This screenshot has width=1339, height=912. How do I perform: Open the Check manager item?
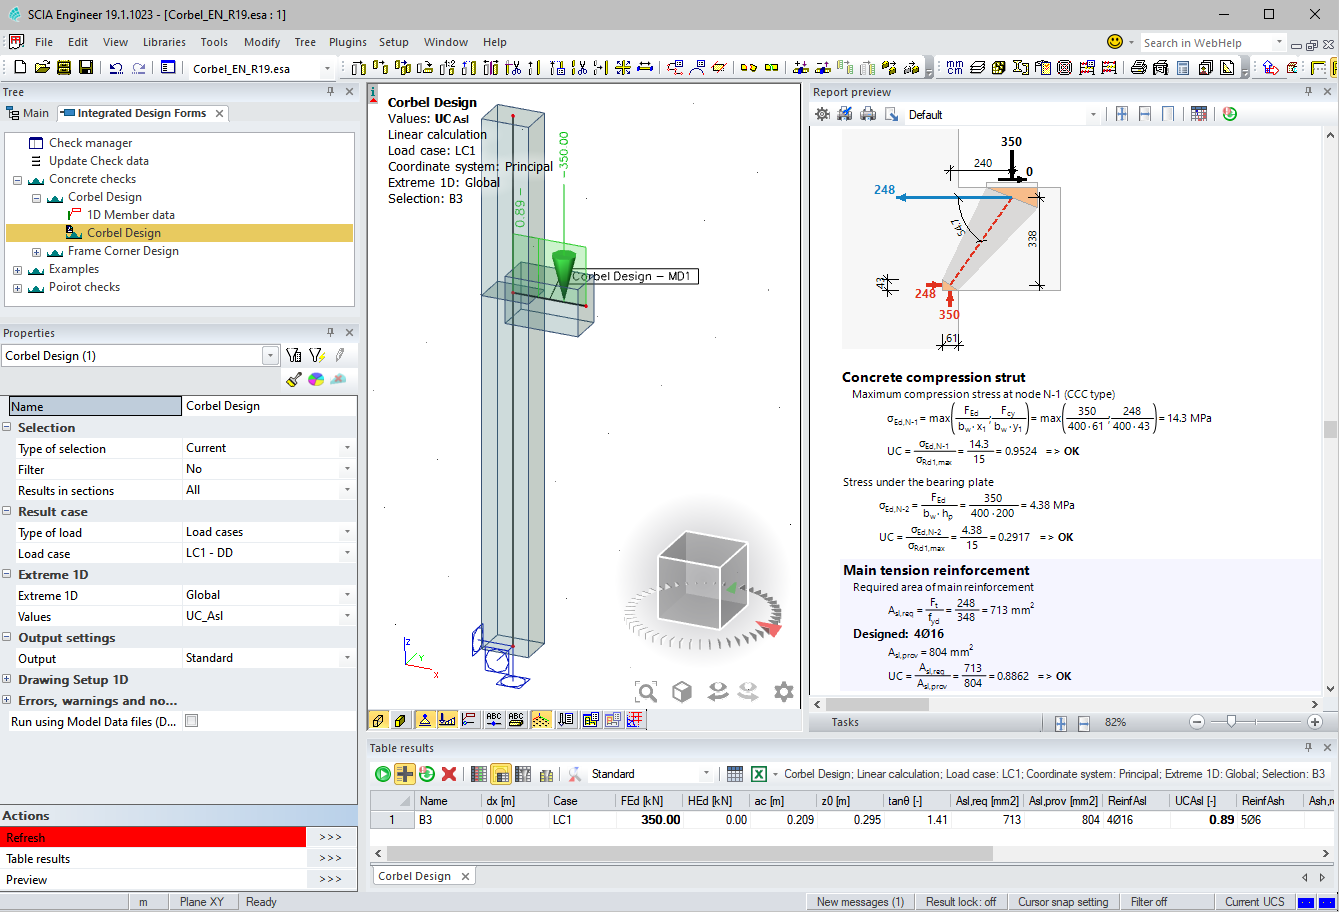click(x=90, y=143)
